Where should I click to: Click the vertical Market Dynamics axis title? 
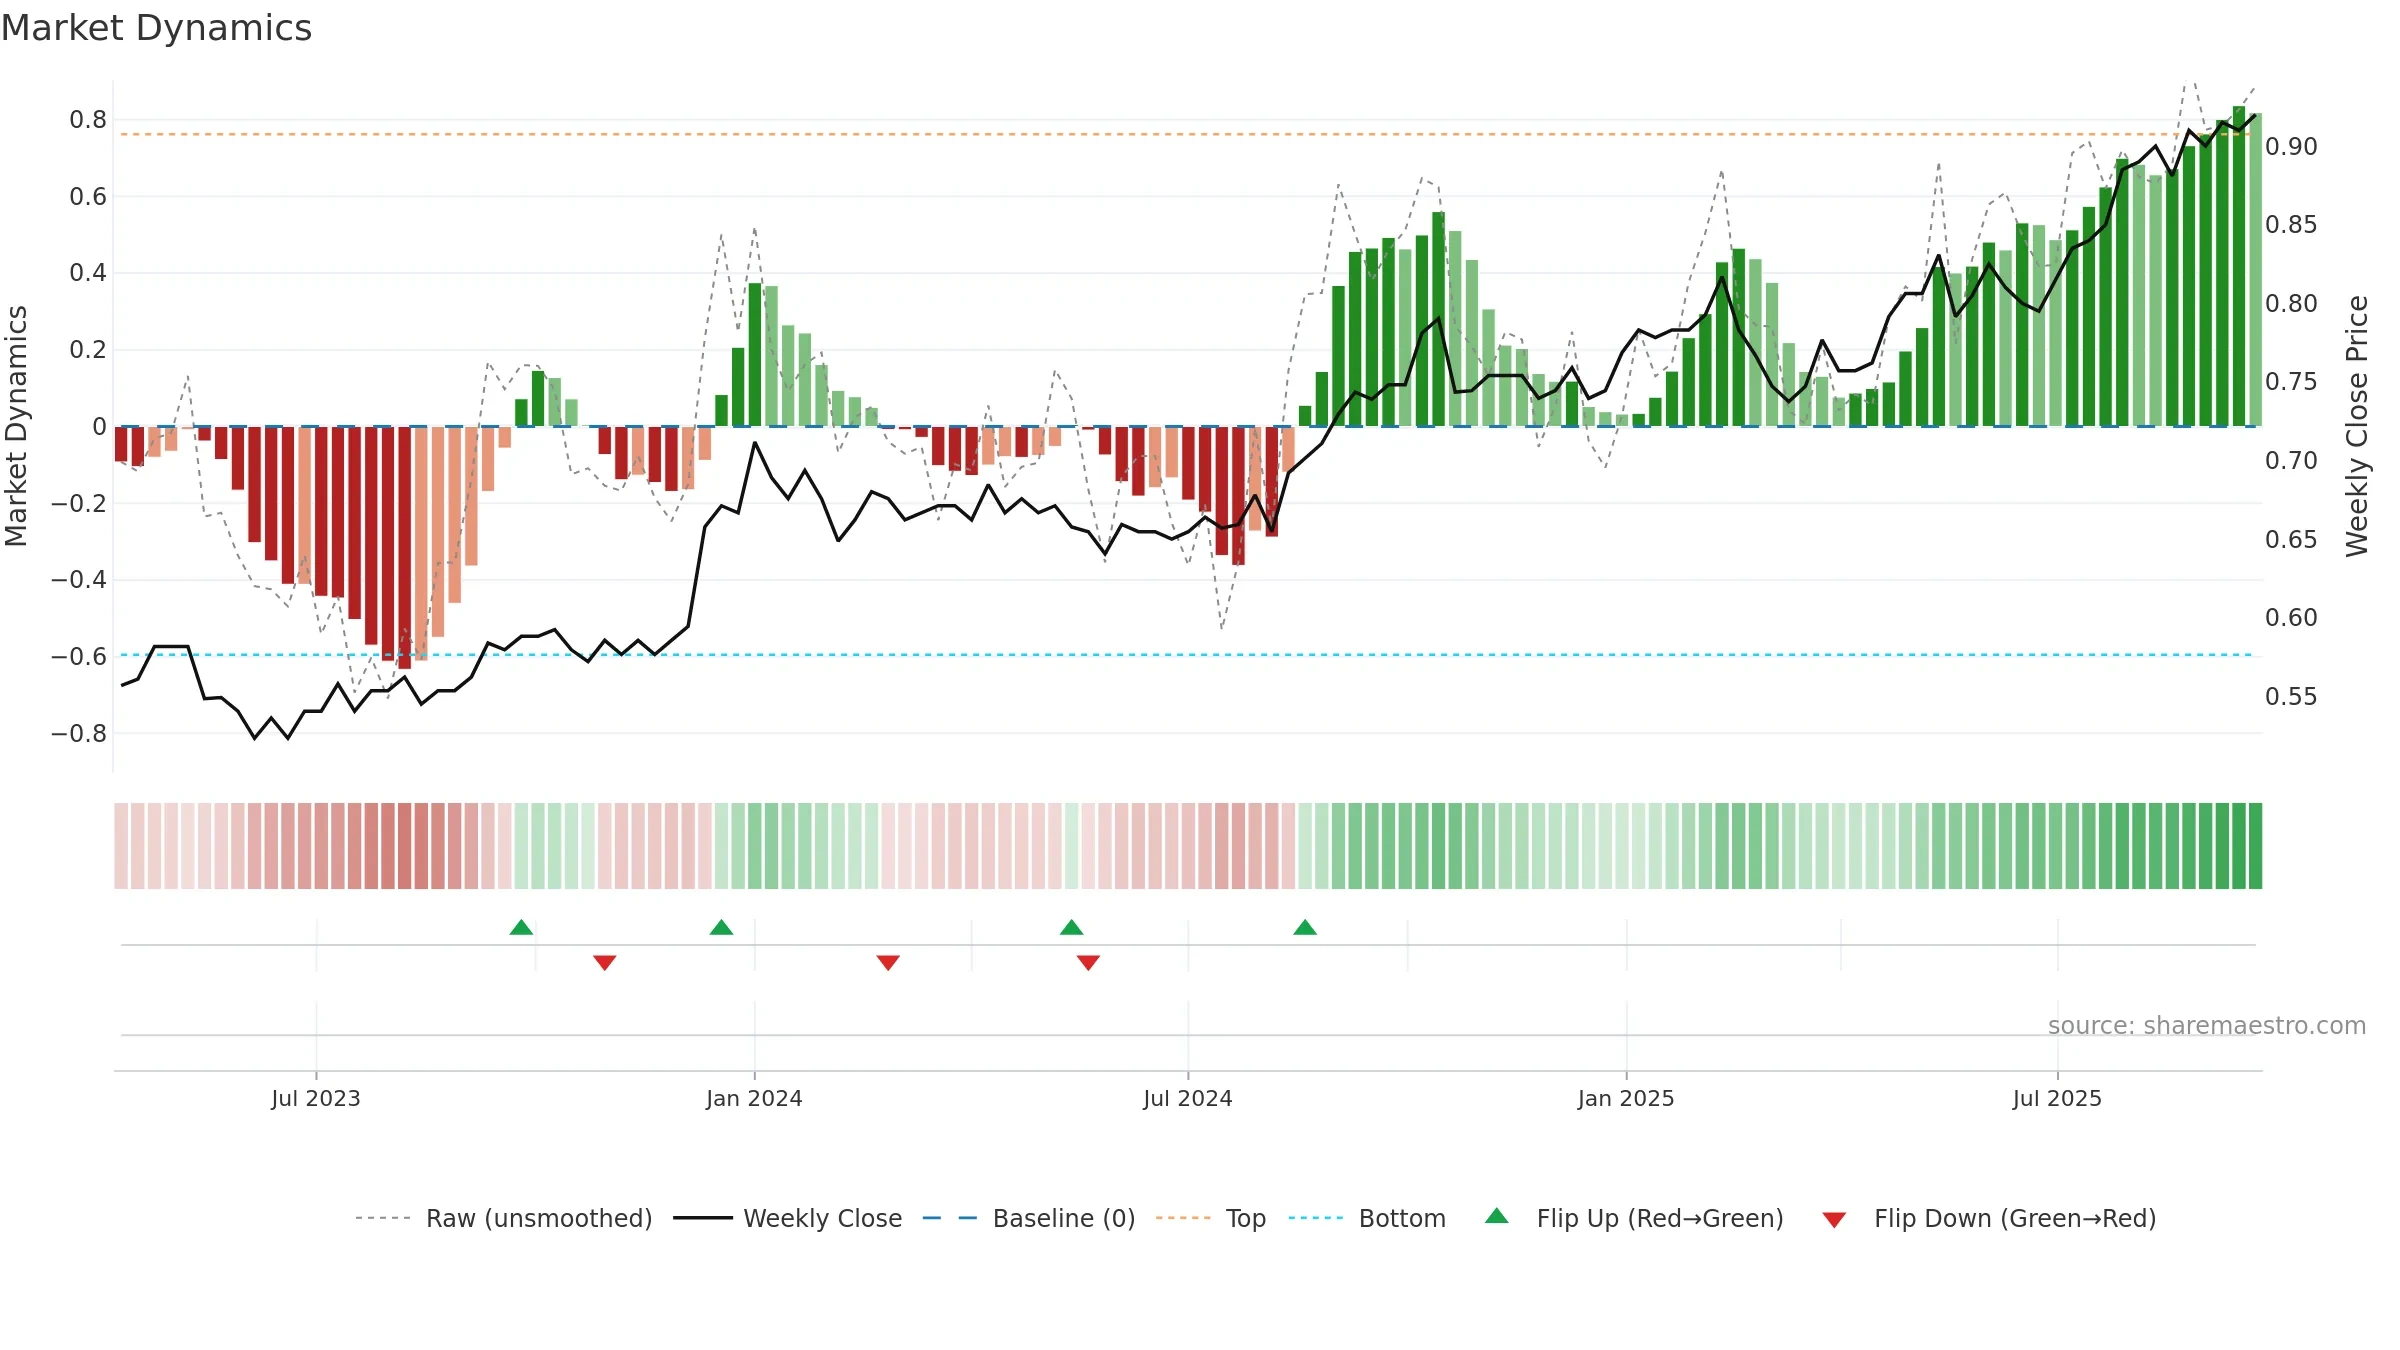16,426
